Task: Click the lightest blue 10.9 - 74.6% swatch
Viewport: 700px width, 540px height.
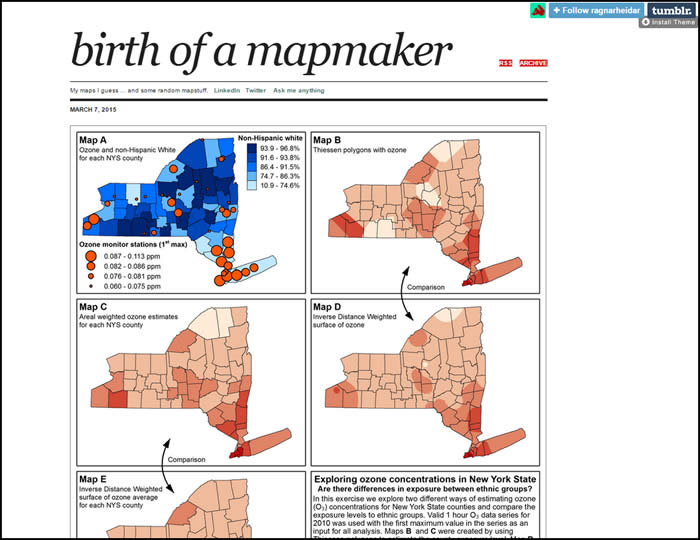Action: click(253, 186)
